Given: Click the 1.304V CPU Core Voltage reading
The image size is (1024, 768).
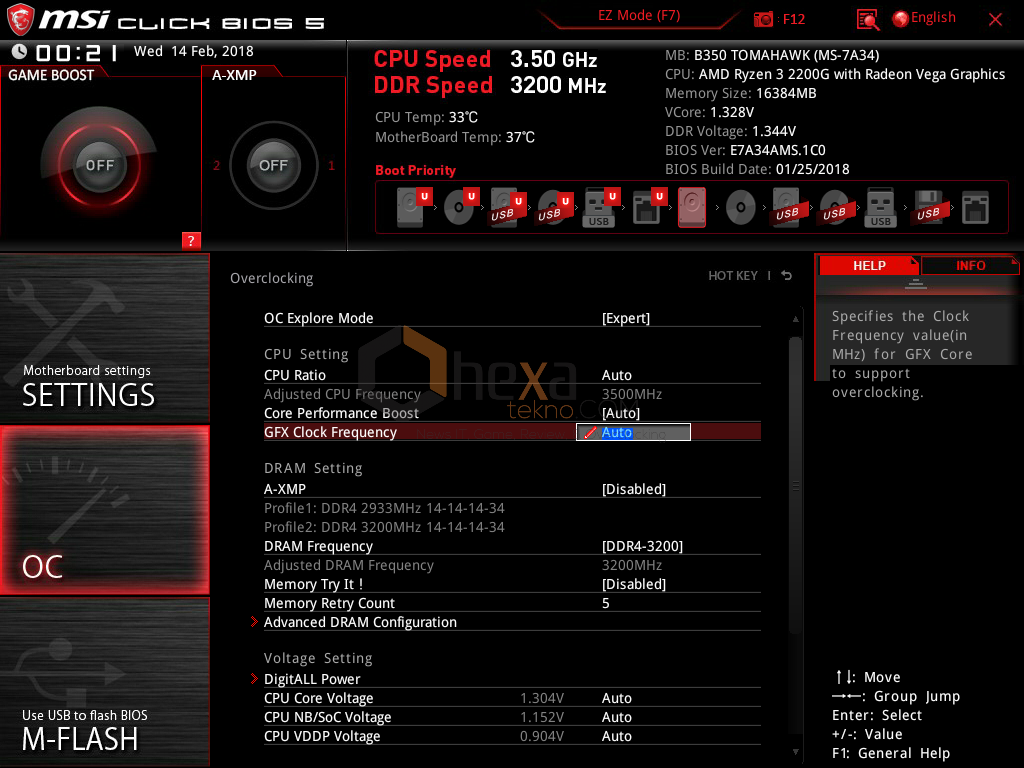Looking at the screenshot, I should [542, 698].
